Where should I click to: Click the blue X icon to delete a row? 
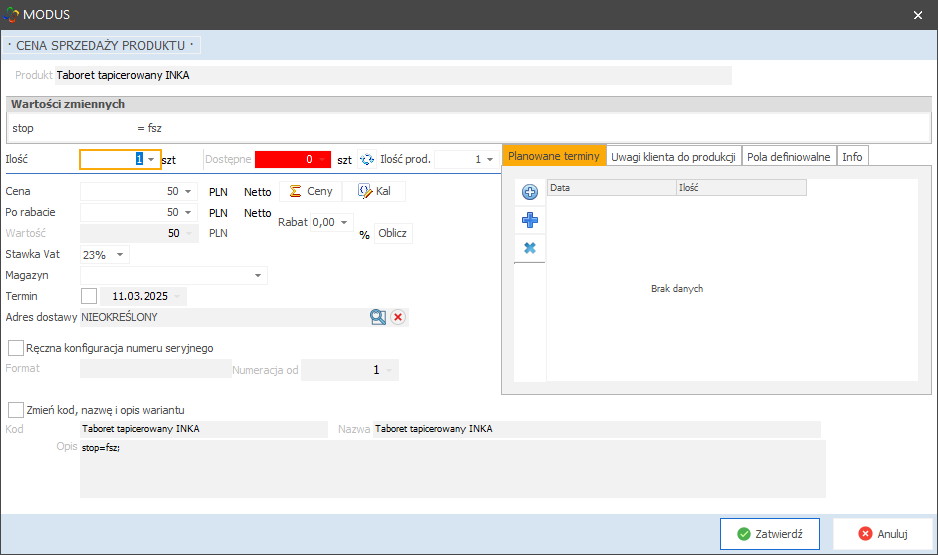pyautogui.click(x=530, y=247)
